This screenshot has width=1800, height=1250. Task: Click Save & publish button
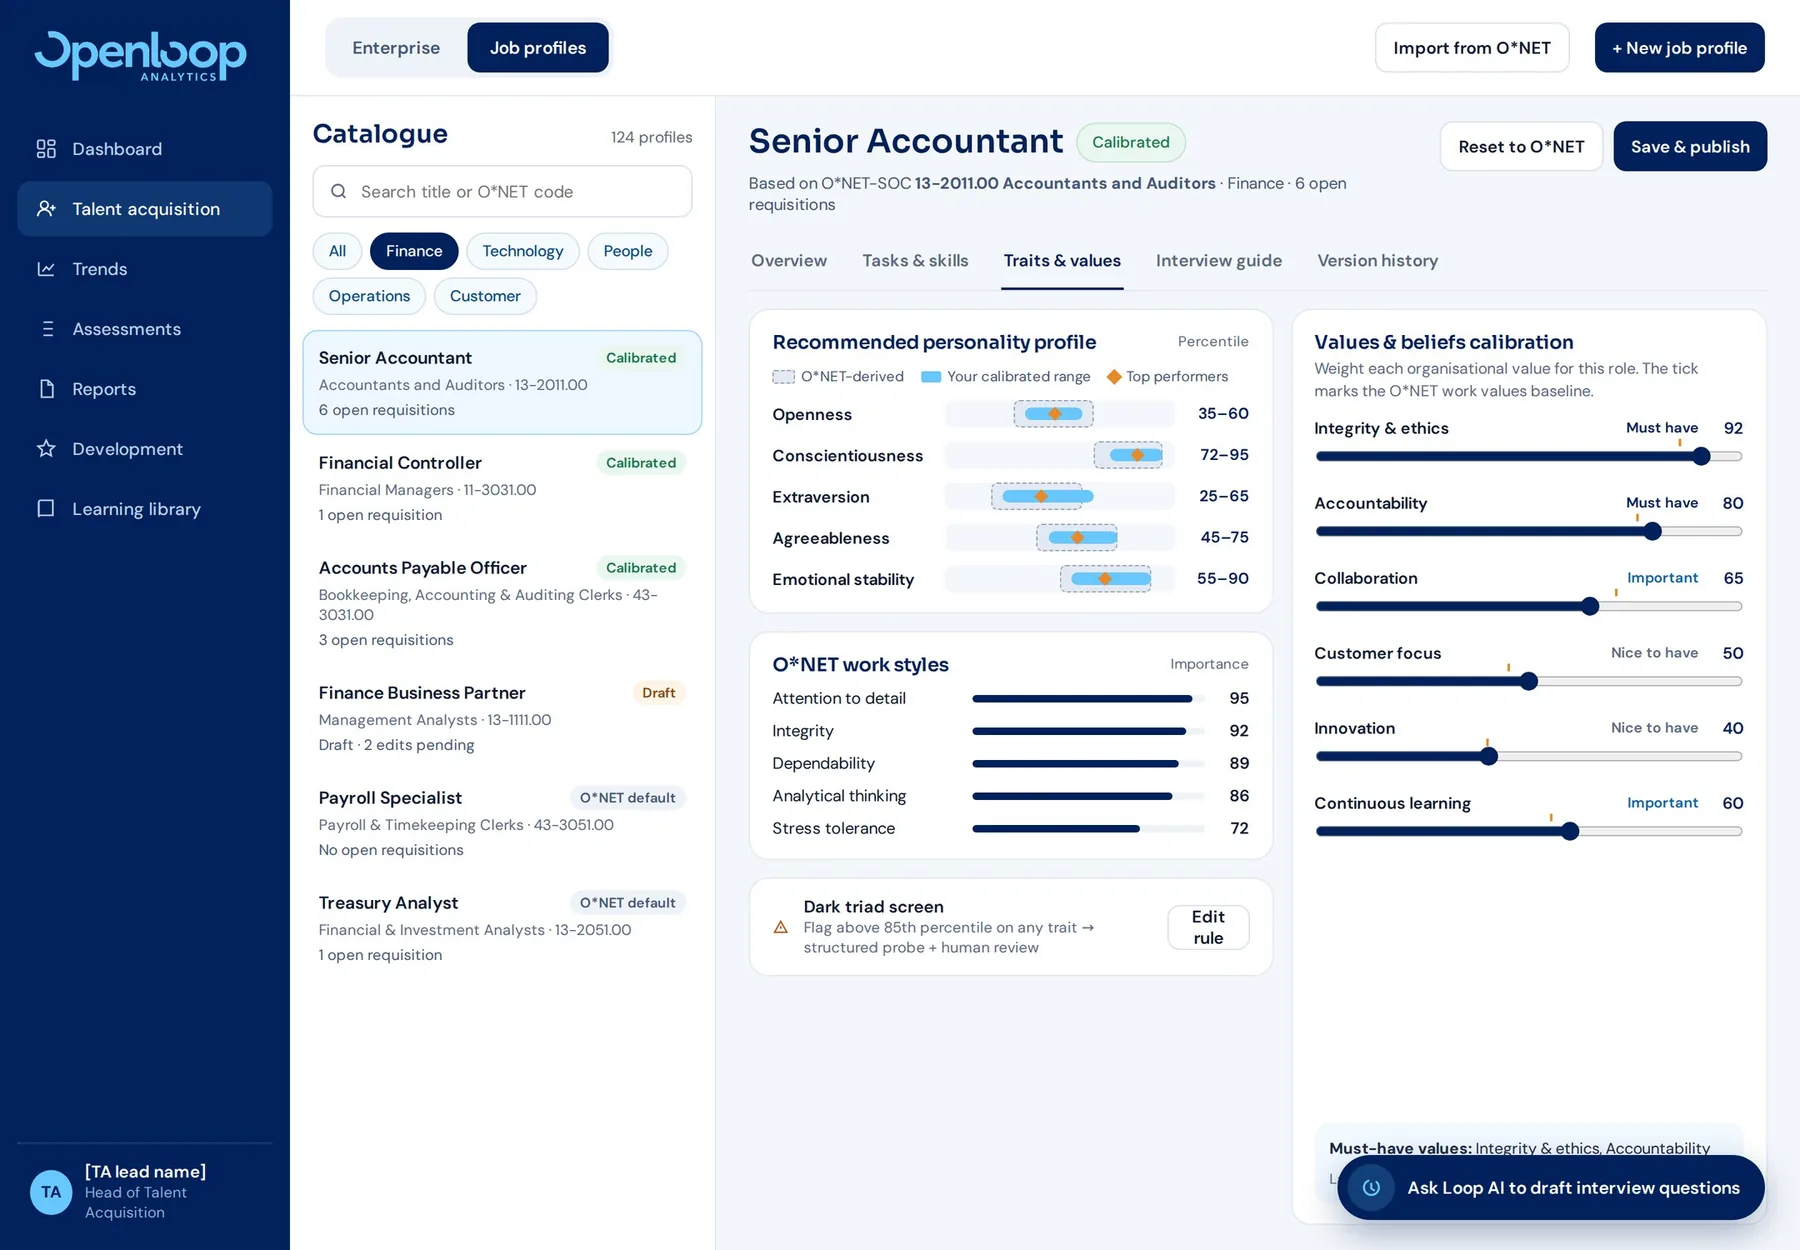(1690, 146)
